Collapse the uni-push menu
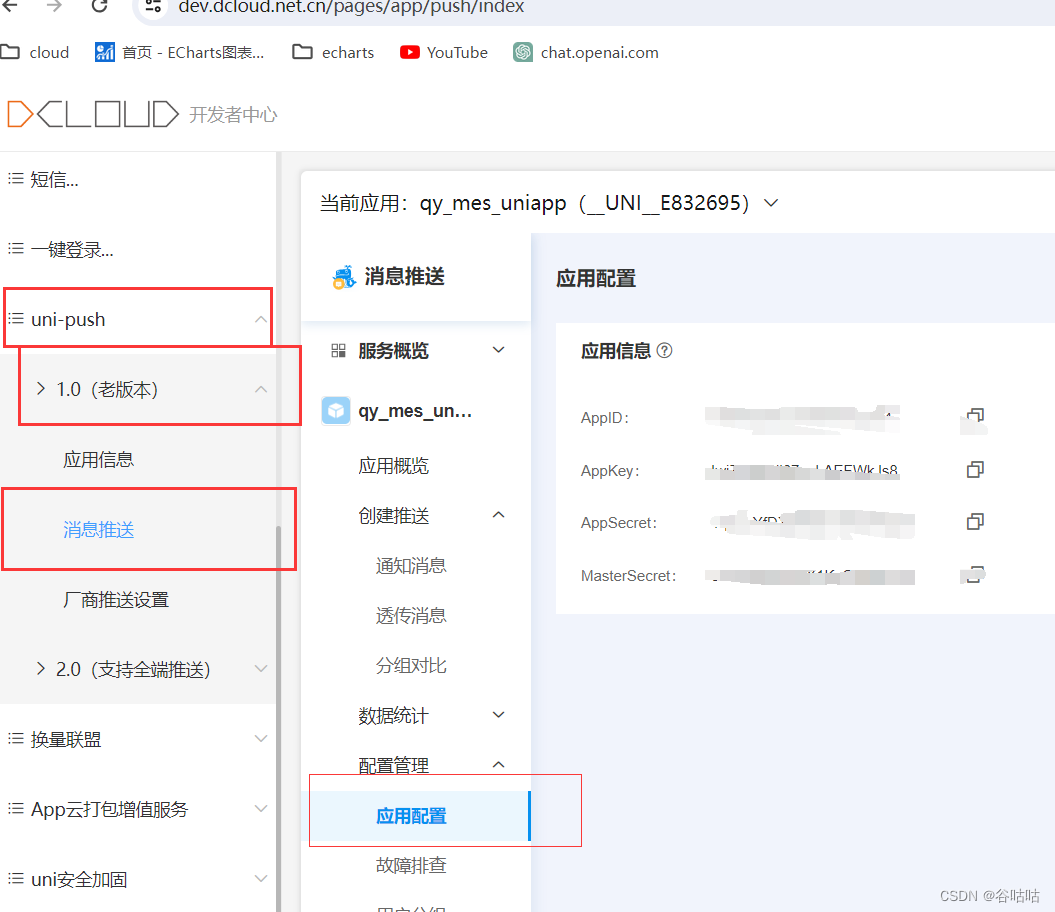The image size is (1055, 912). [x=261, y=320]
